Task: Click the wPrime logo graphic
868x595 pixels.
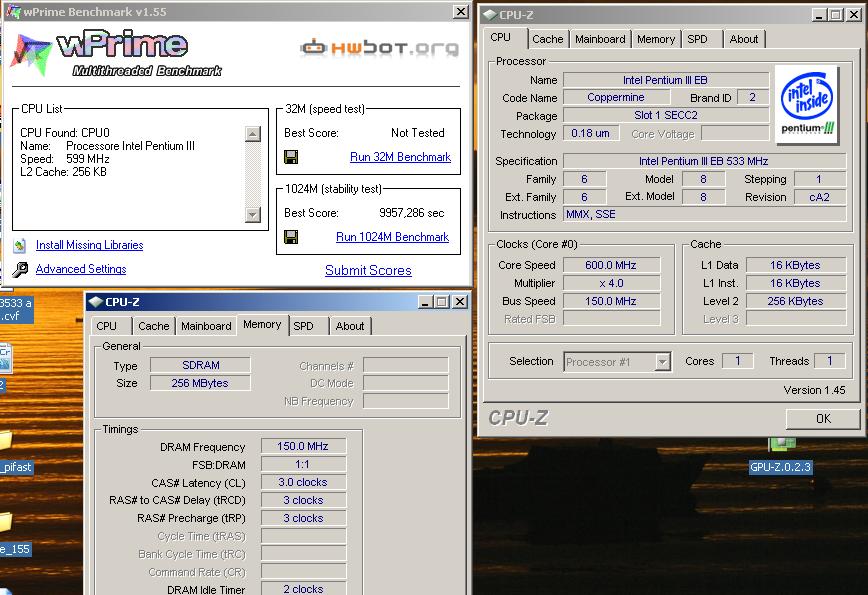Action: click(116, 54)
